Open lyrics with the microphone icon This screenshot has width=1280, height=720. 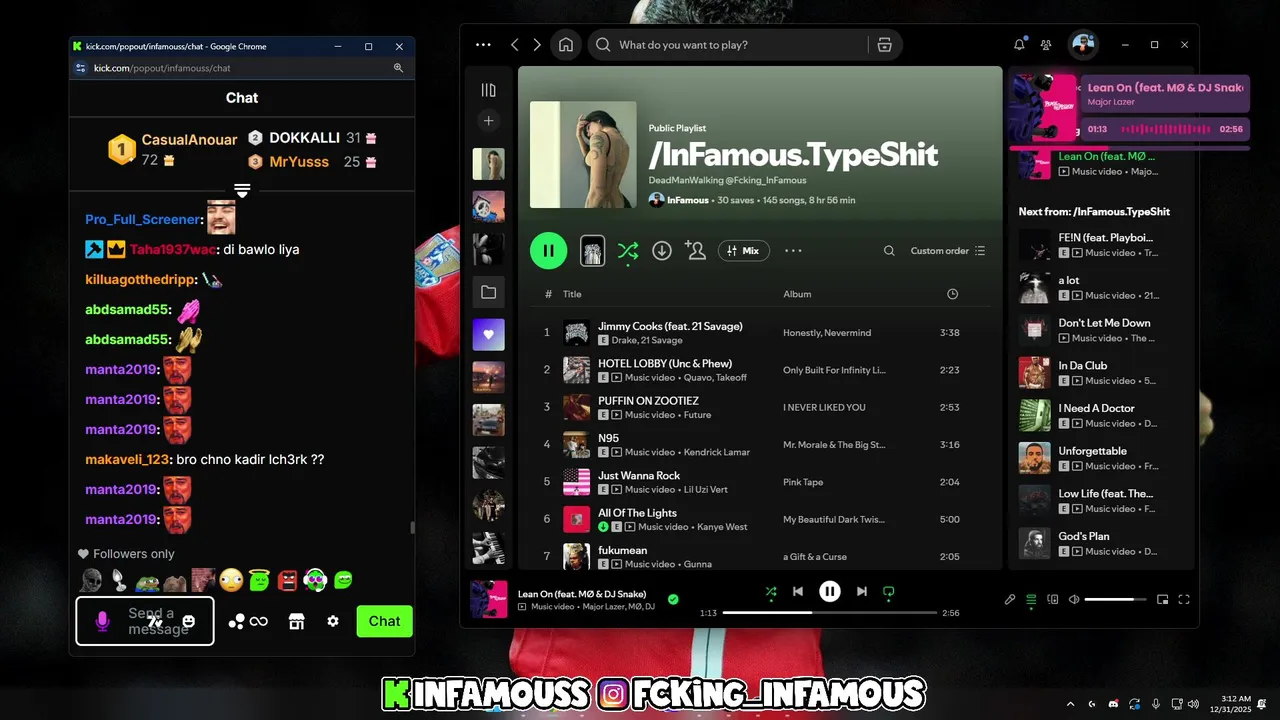click(1010, 599)
